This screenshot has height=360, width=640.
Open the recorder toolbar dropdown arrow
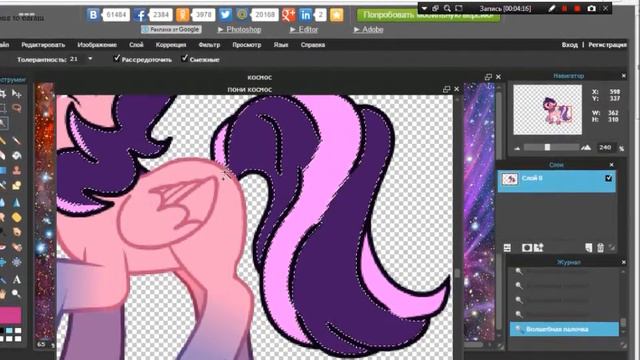tap(424, 8)
